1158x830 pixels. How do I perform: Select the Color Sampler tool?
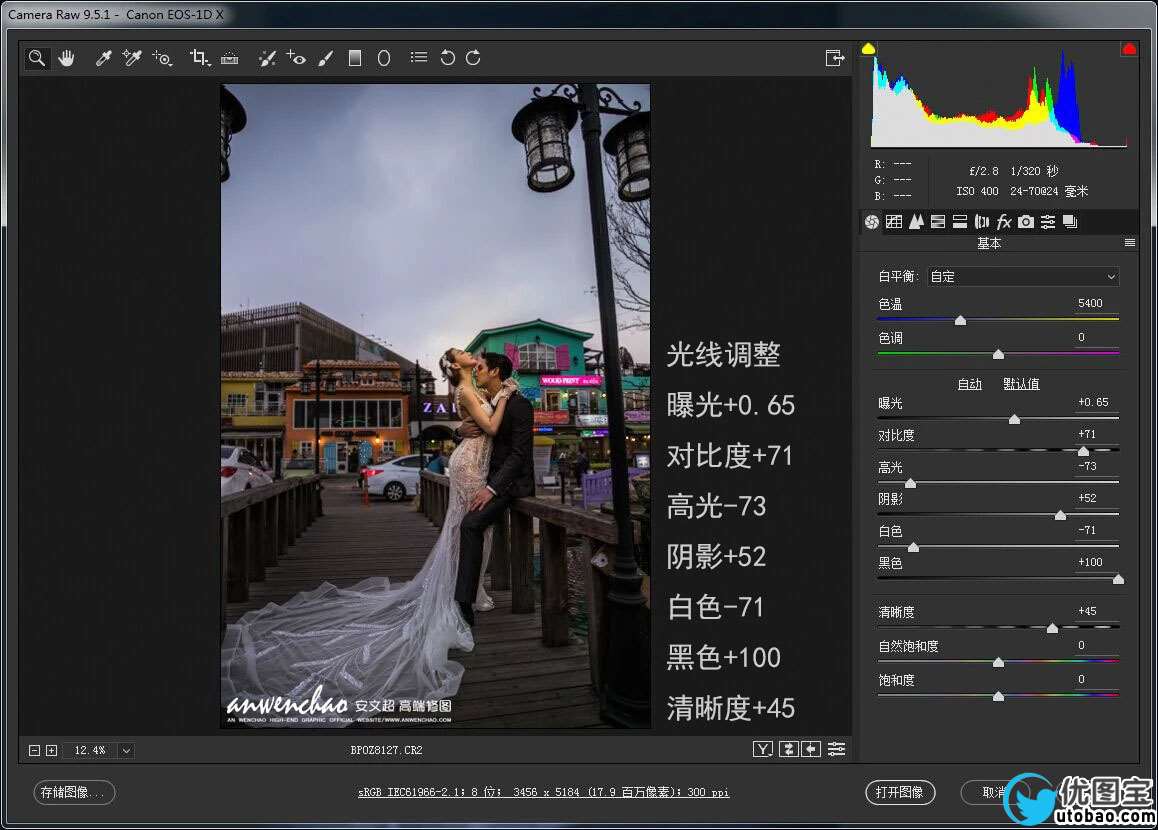pos(132,58)
